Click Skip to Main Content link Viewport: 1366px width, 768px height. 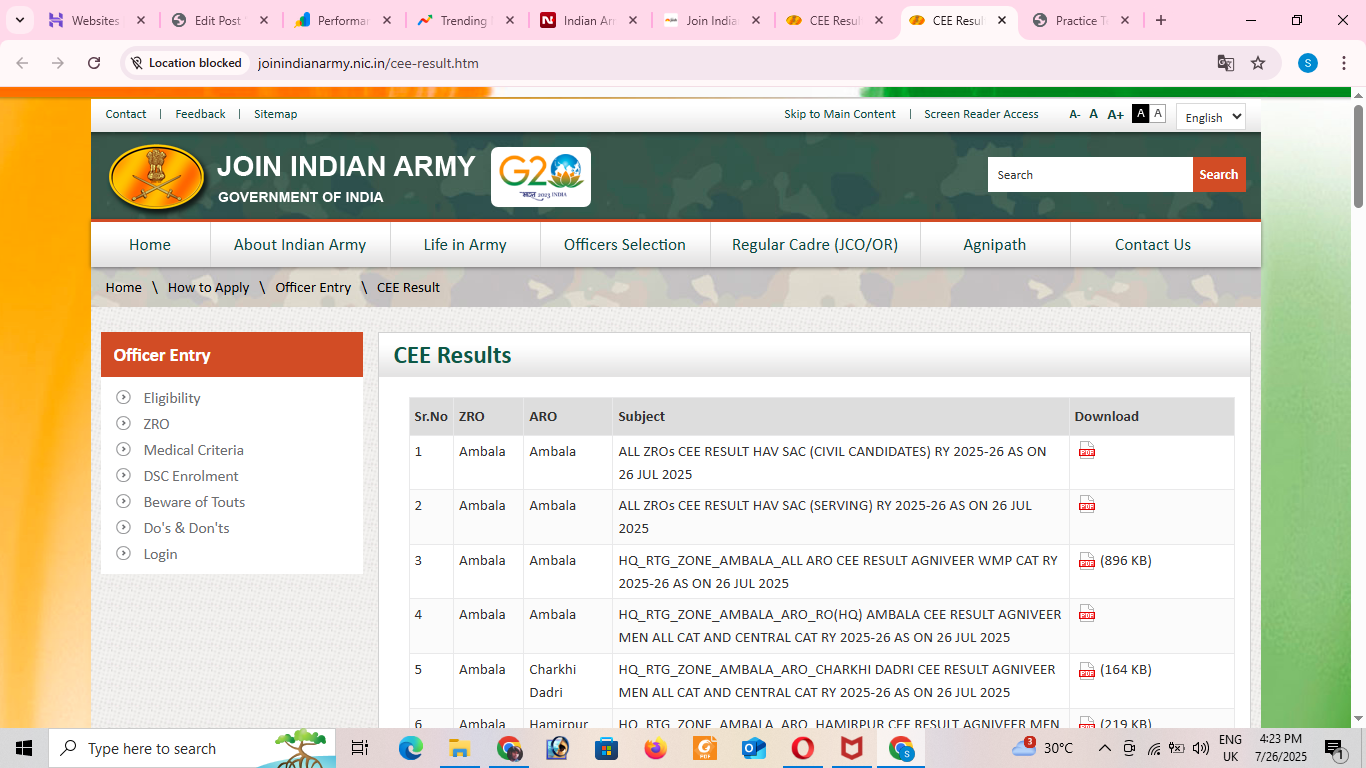840,114
